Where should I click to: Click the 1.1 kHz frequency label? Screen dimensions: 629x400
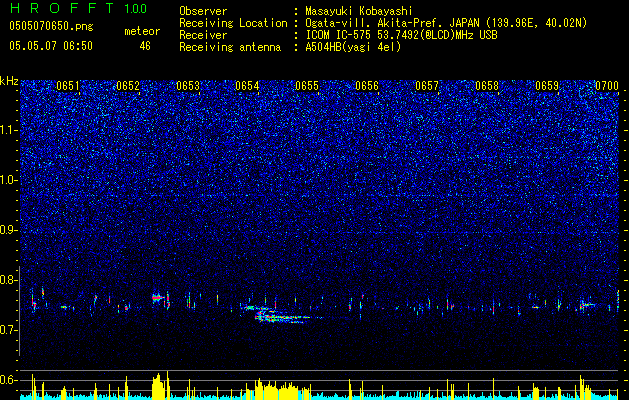[9, 130]
